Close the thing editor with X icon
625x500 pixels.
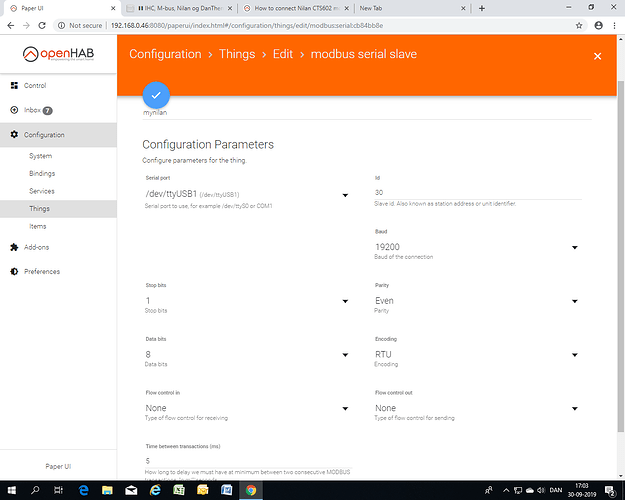click(598, 56)
